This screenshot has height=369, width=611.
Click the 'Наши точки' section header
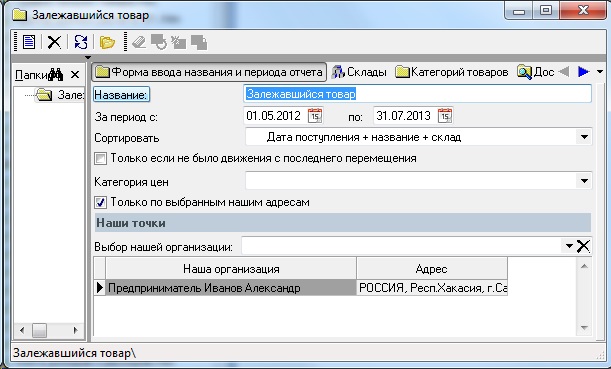coord(343,223)
